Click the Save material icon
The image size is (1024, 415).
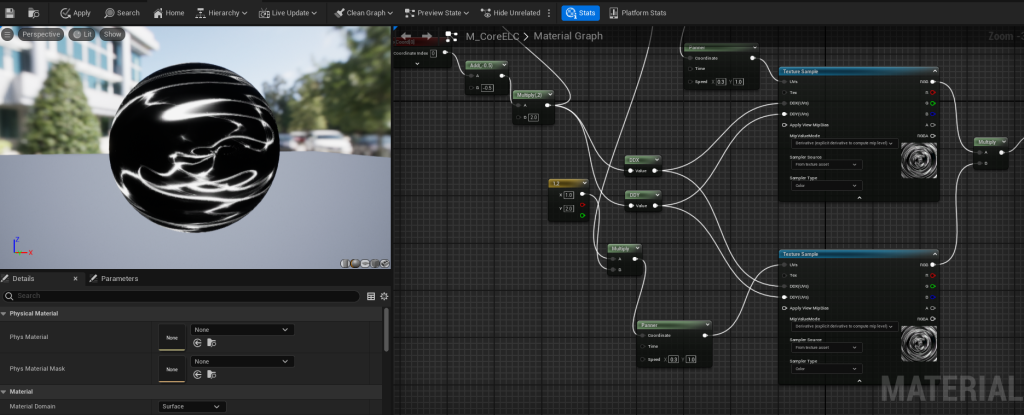[x=10, y=13]
